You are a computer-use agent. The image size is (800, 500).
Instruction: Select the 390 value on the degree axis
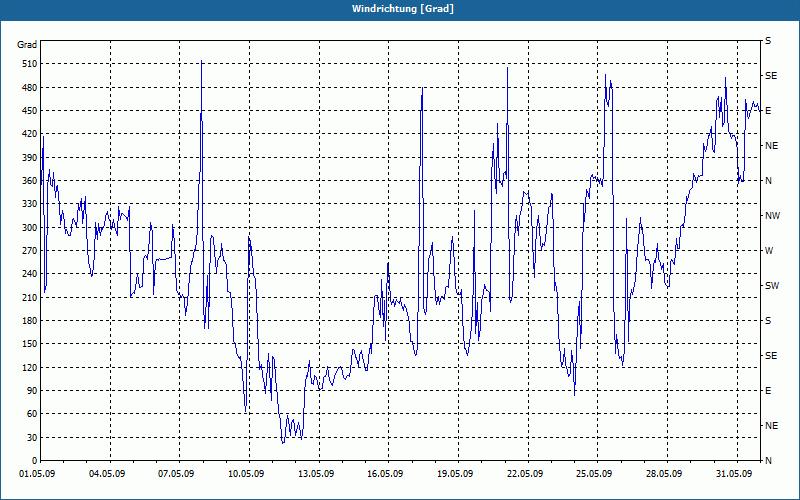29,158
